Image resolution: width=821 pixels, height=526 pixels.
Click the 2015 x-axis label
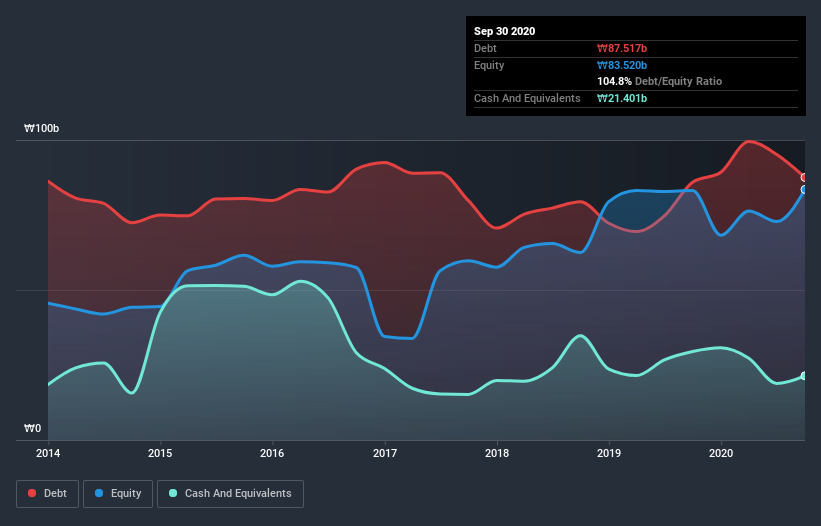click(160, 453)
